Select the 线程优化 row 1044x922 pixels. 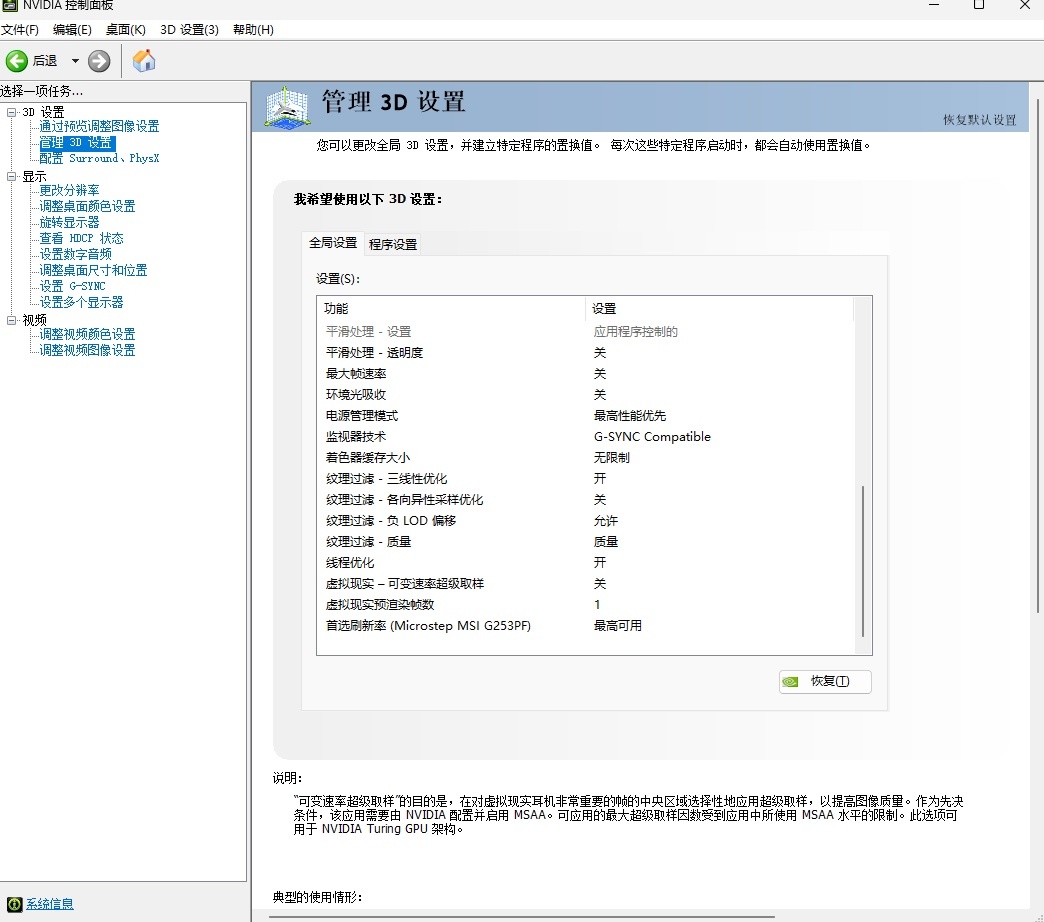coord(586,563)
